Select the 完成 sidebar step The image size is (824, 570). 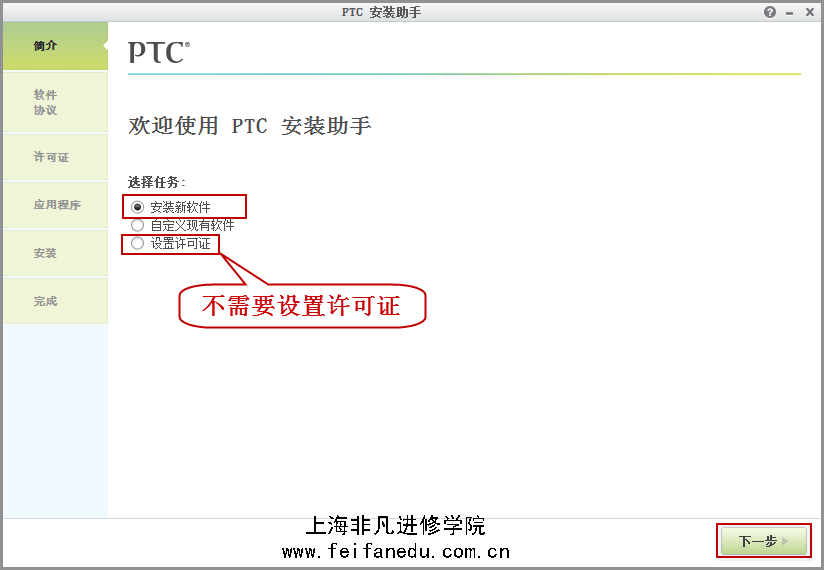coord(55,301)
